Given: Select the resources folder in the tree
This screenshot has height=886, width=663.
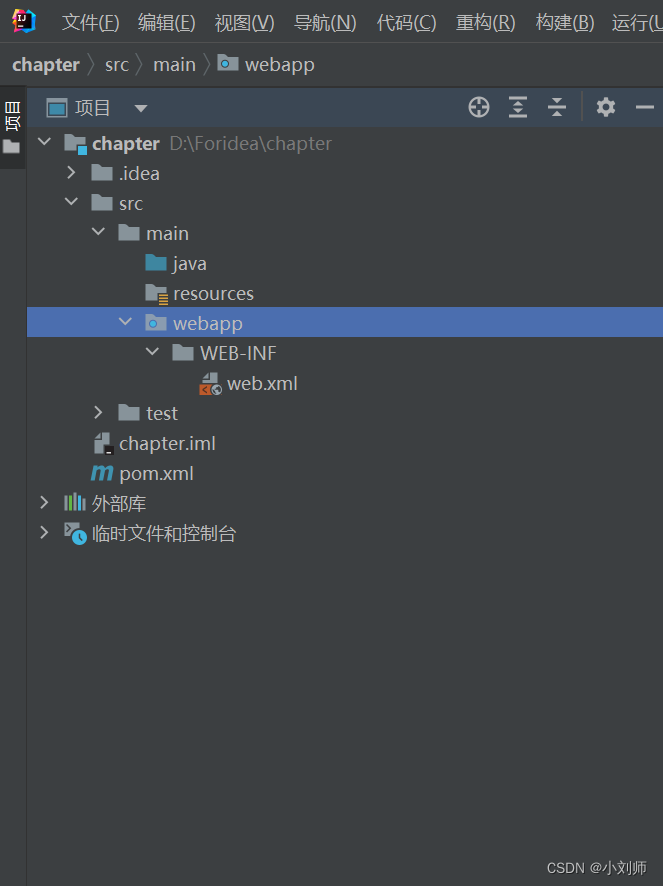Looking at the screenshot, I should 213,293.
